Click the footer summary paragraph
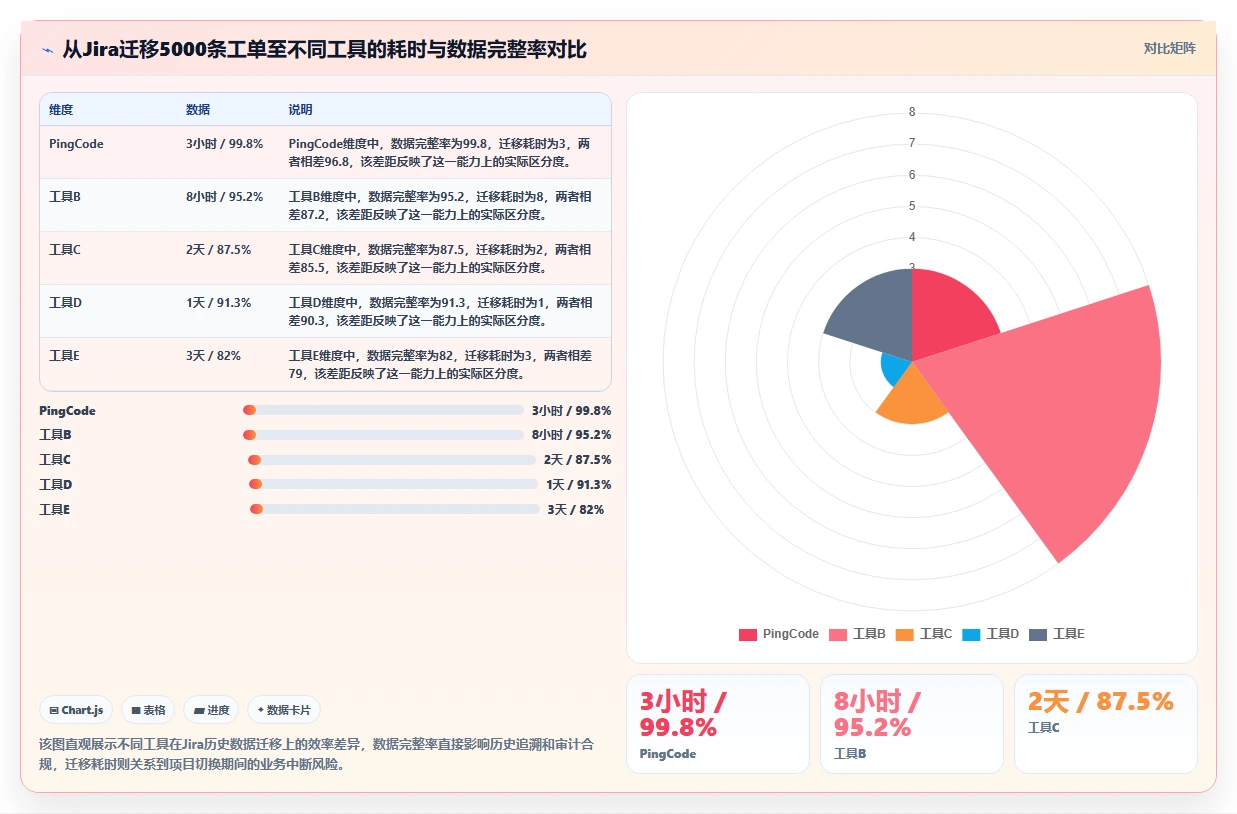 (316, 755)
